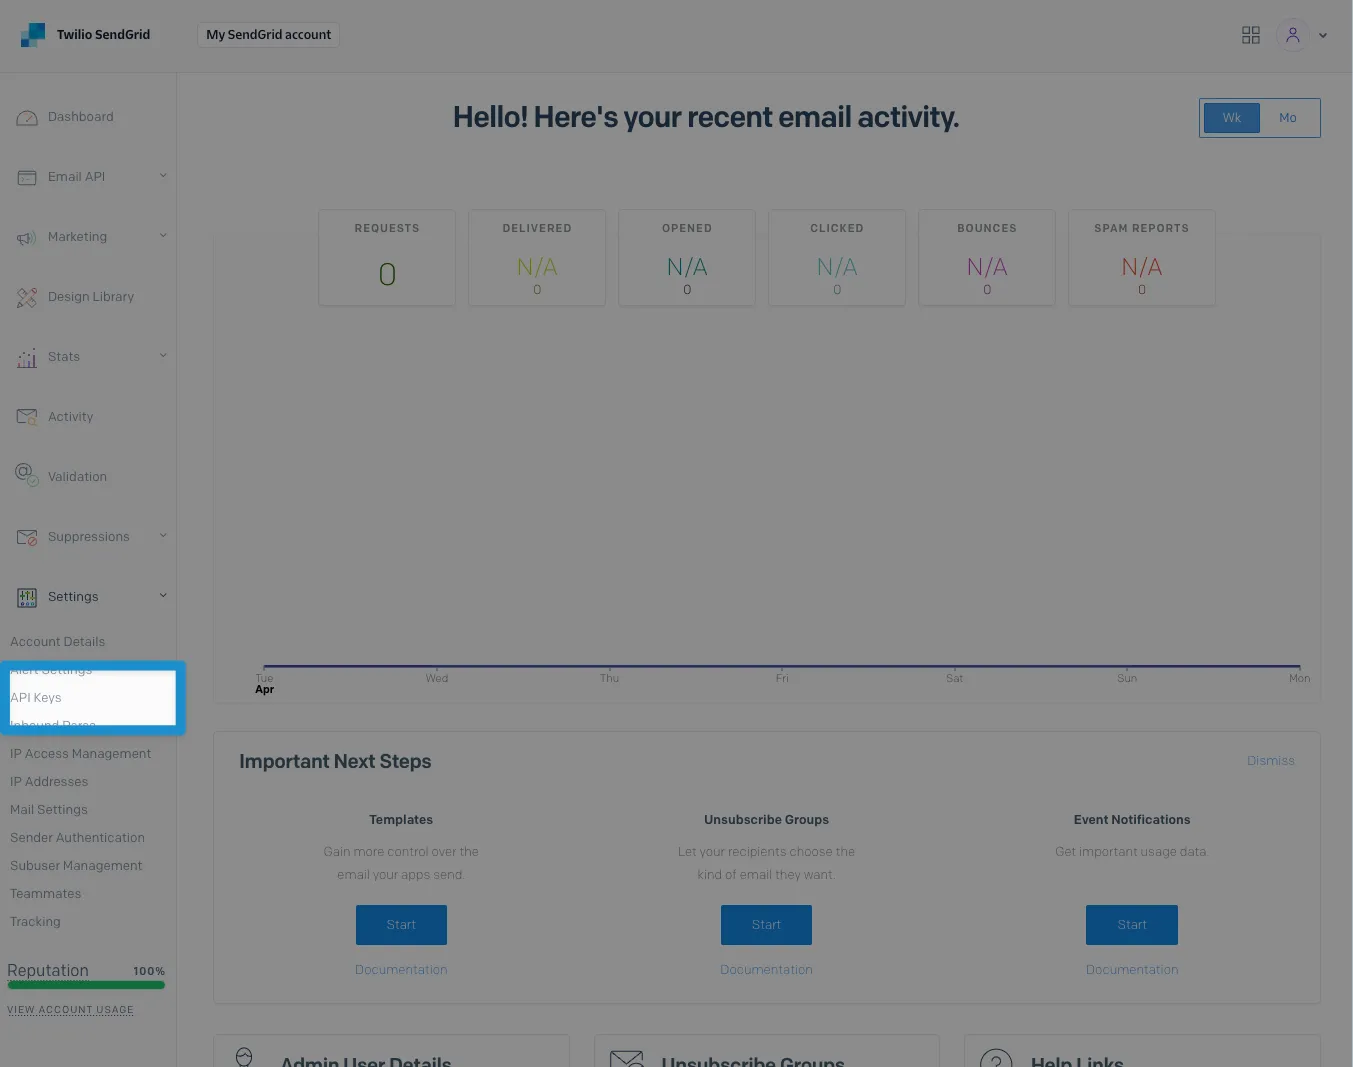Click the Unsubscribe Groups envelope icon

(627, 1059)
